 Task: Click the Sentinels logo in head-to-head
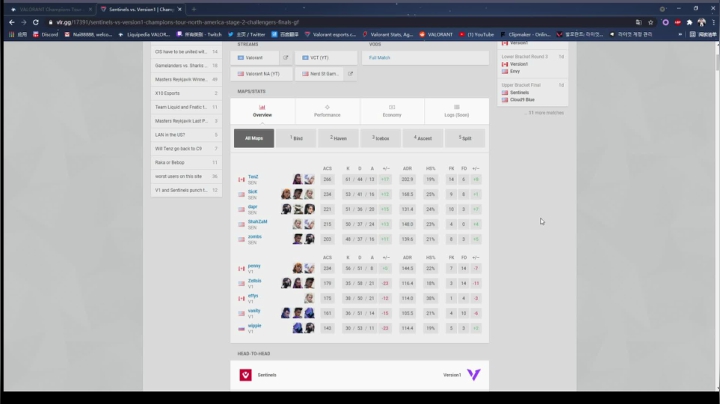pyautogui.click(x=246, y=375)
